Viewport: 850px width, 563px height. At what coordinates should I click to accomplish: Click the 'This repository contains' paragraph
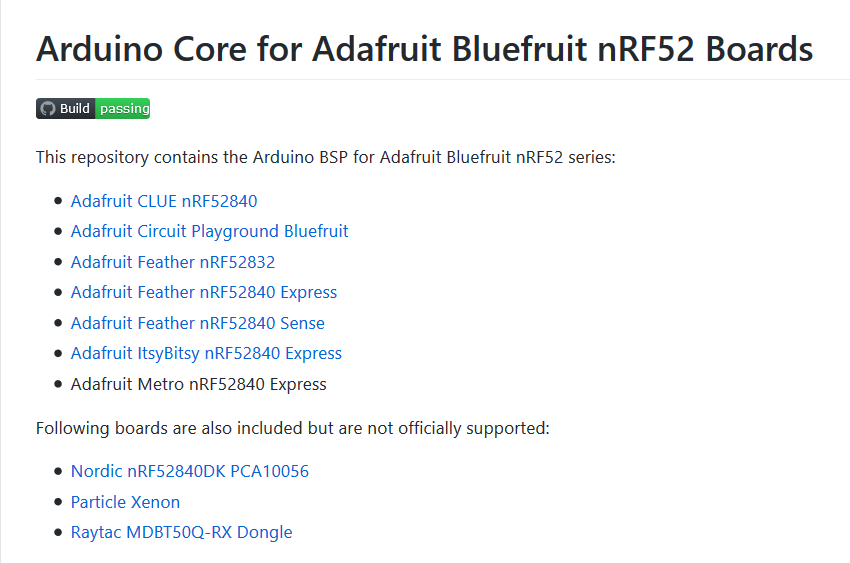[x=325, y=157]
